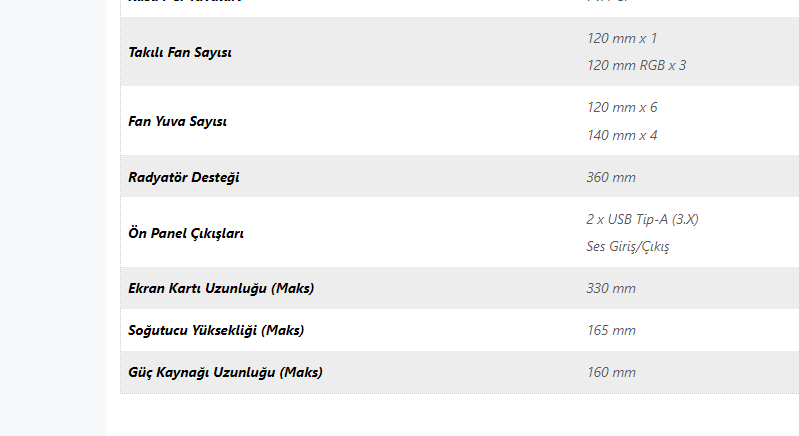Click the Takılı Fan Sayısı label
Viewport: 799px width, 436px height.
[180, 52]
